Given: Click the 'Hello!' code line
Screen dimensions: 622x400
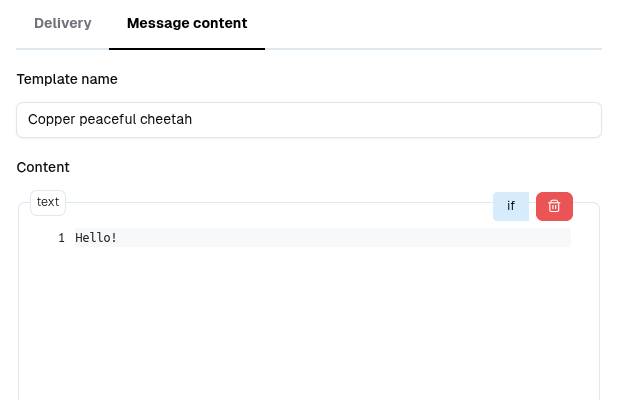Looking at the screenshot, I should tap(96, 238).
